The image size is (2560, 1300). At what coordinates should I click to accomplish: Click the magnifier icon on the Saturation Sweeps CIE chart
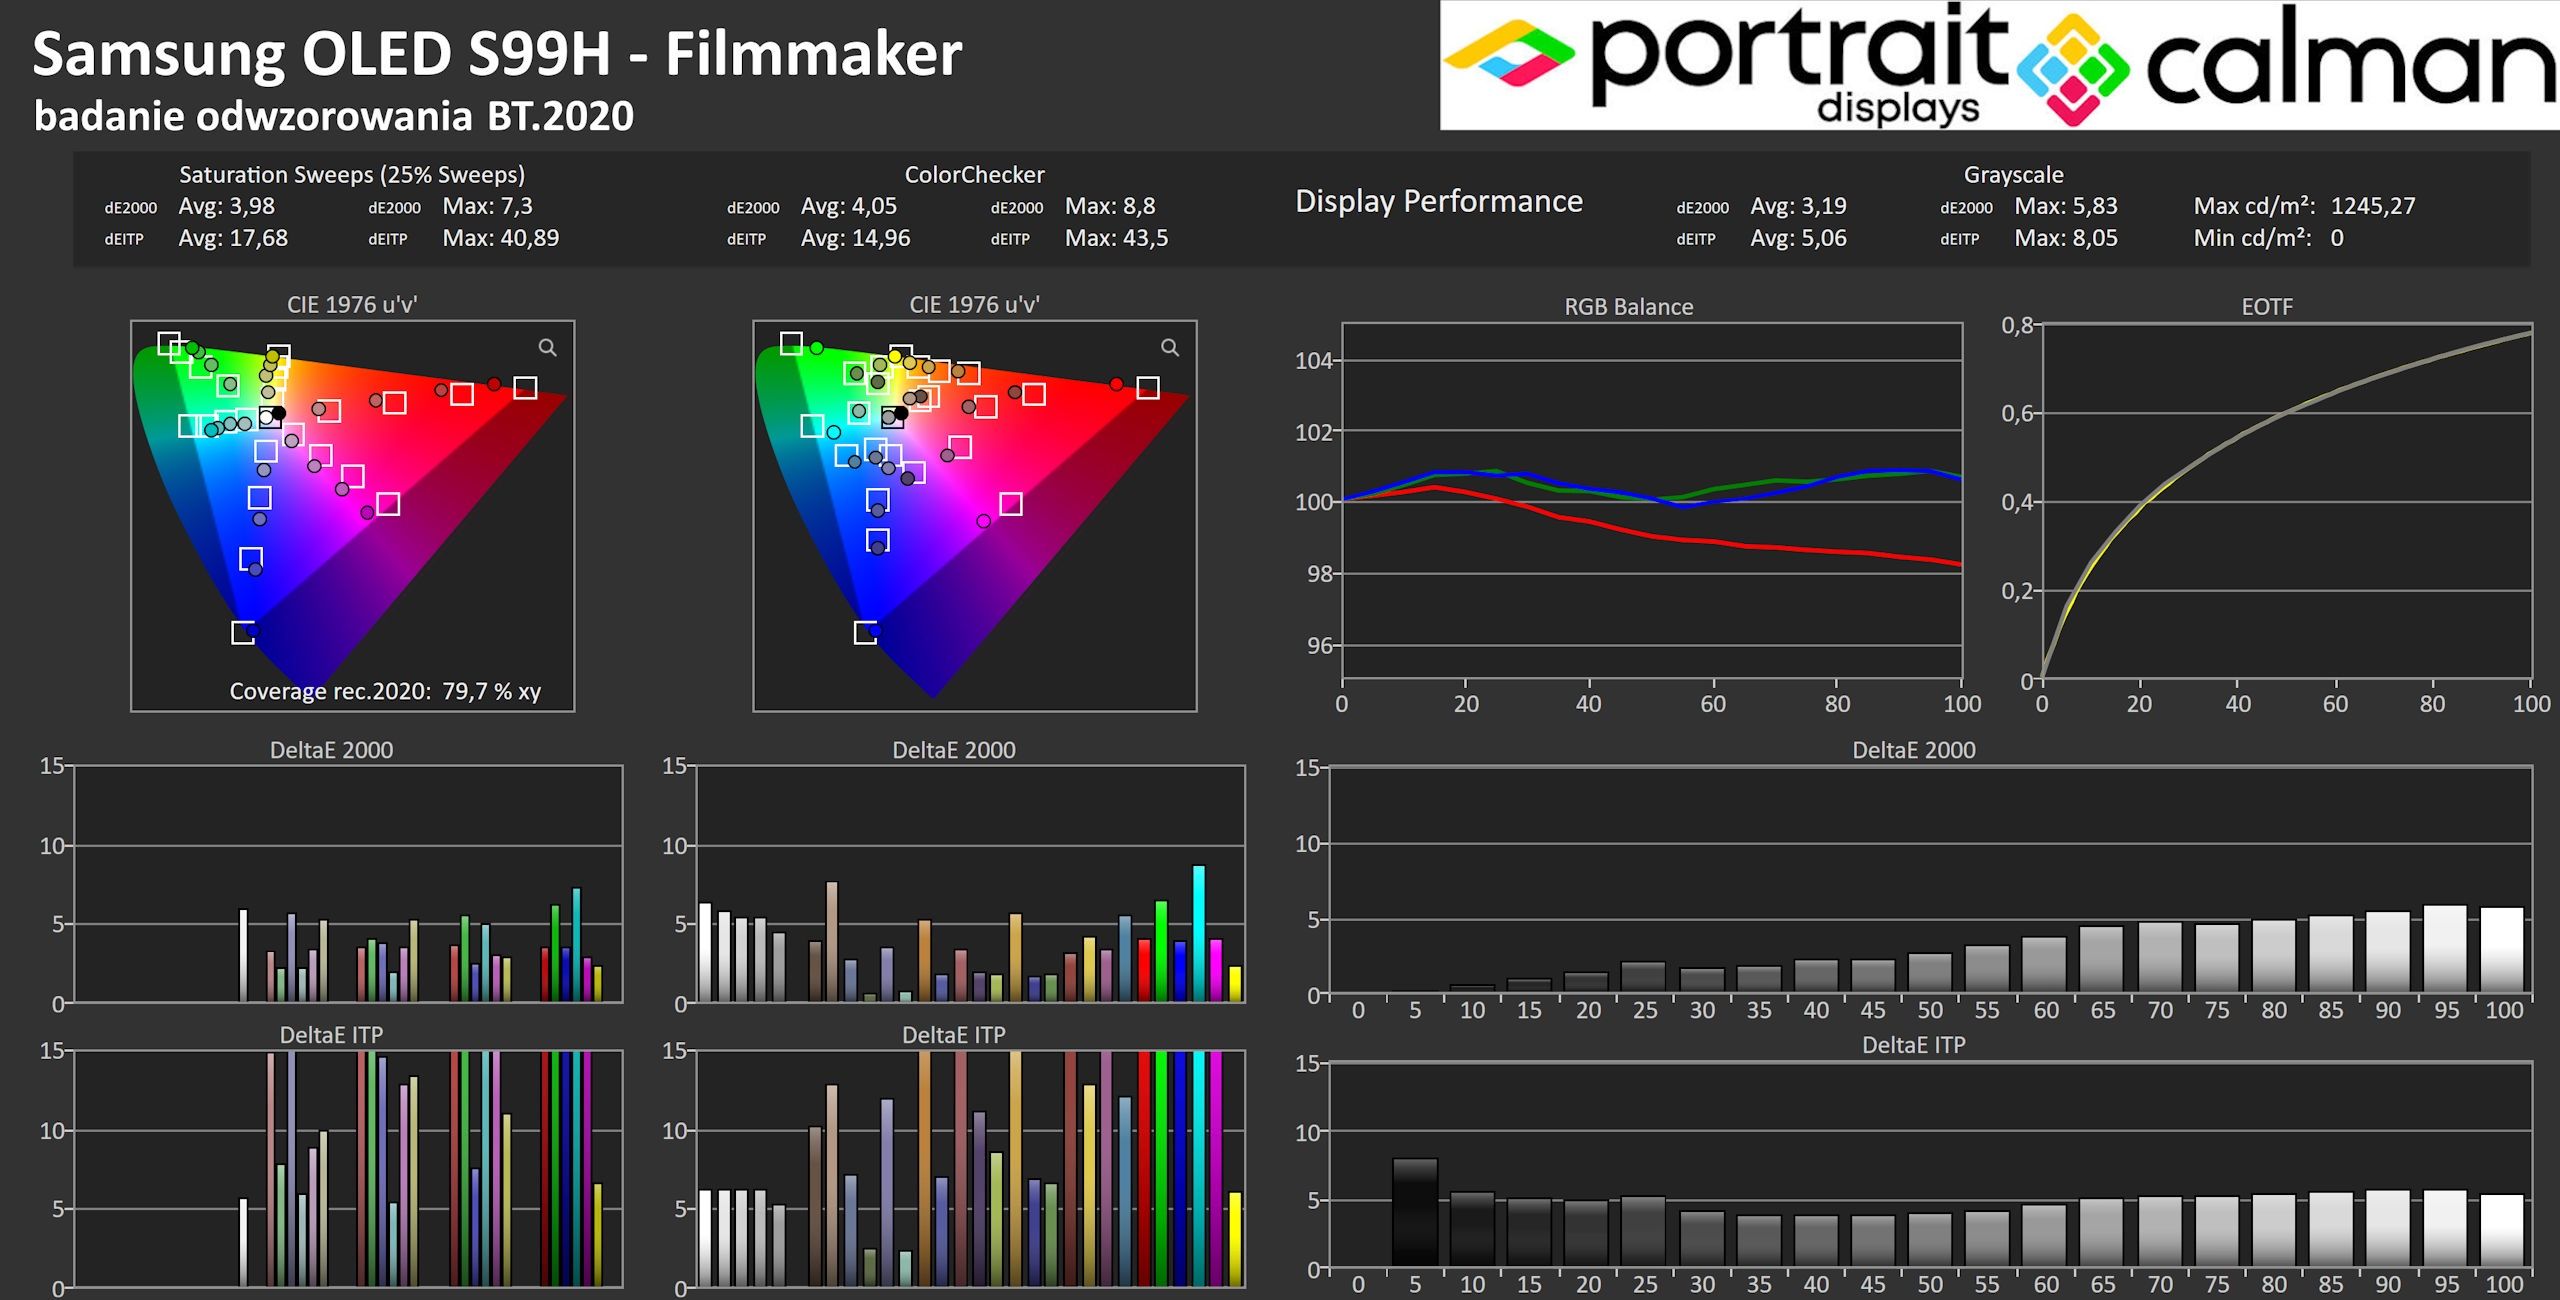point(547,347)
